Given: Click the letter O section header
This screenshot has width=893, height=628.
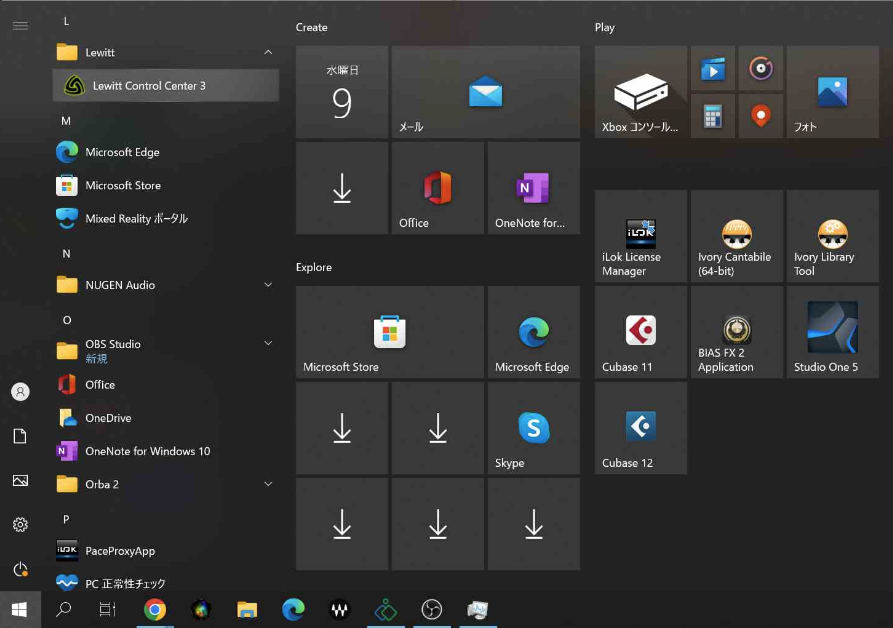Looking at the screenshot, I should (x=67, y=320).
